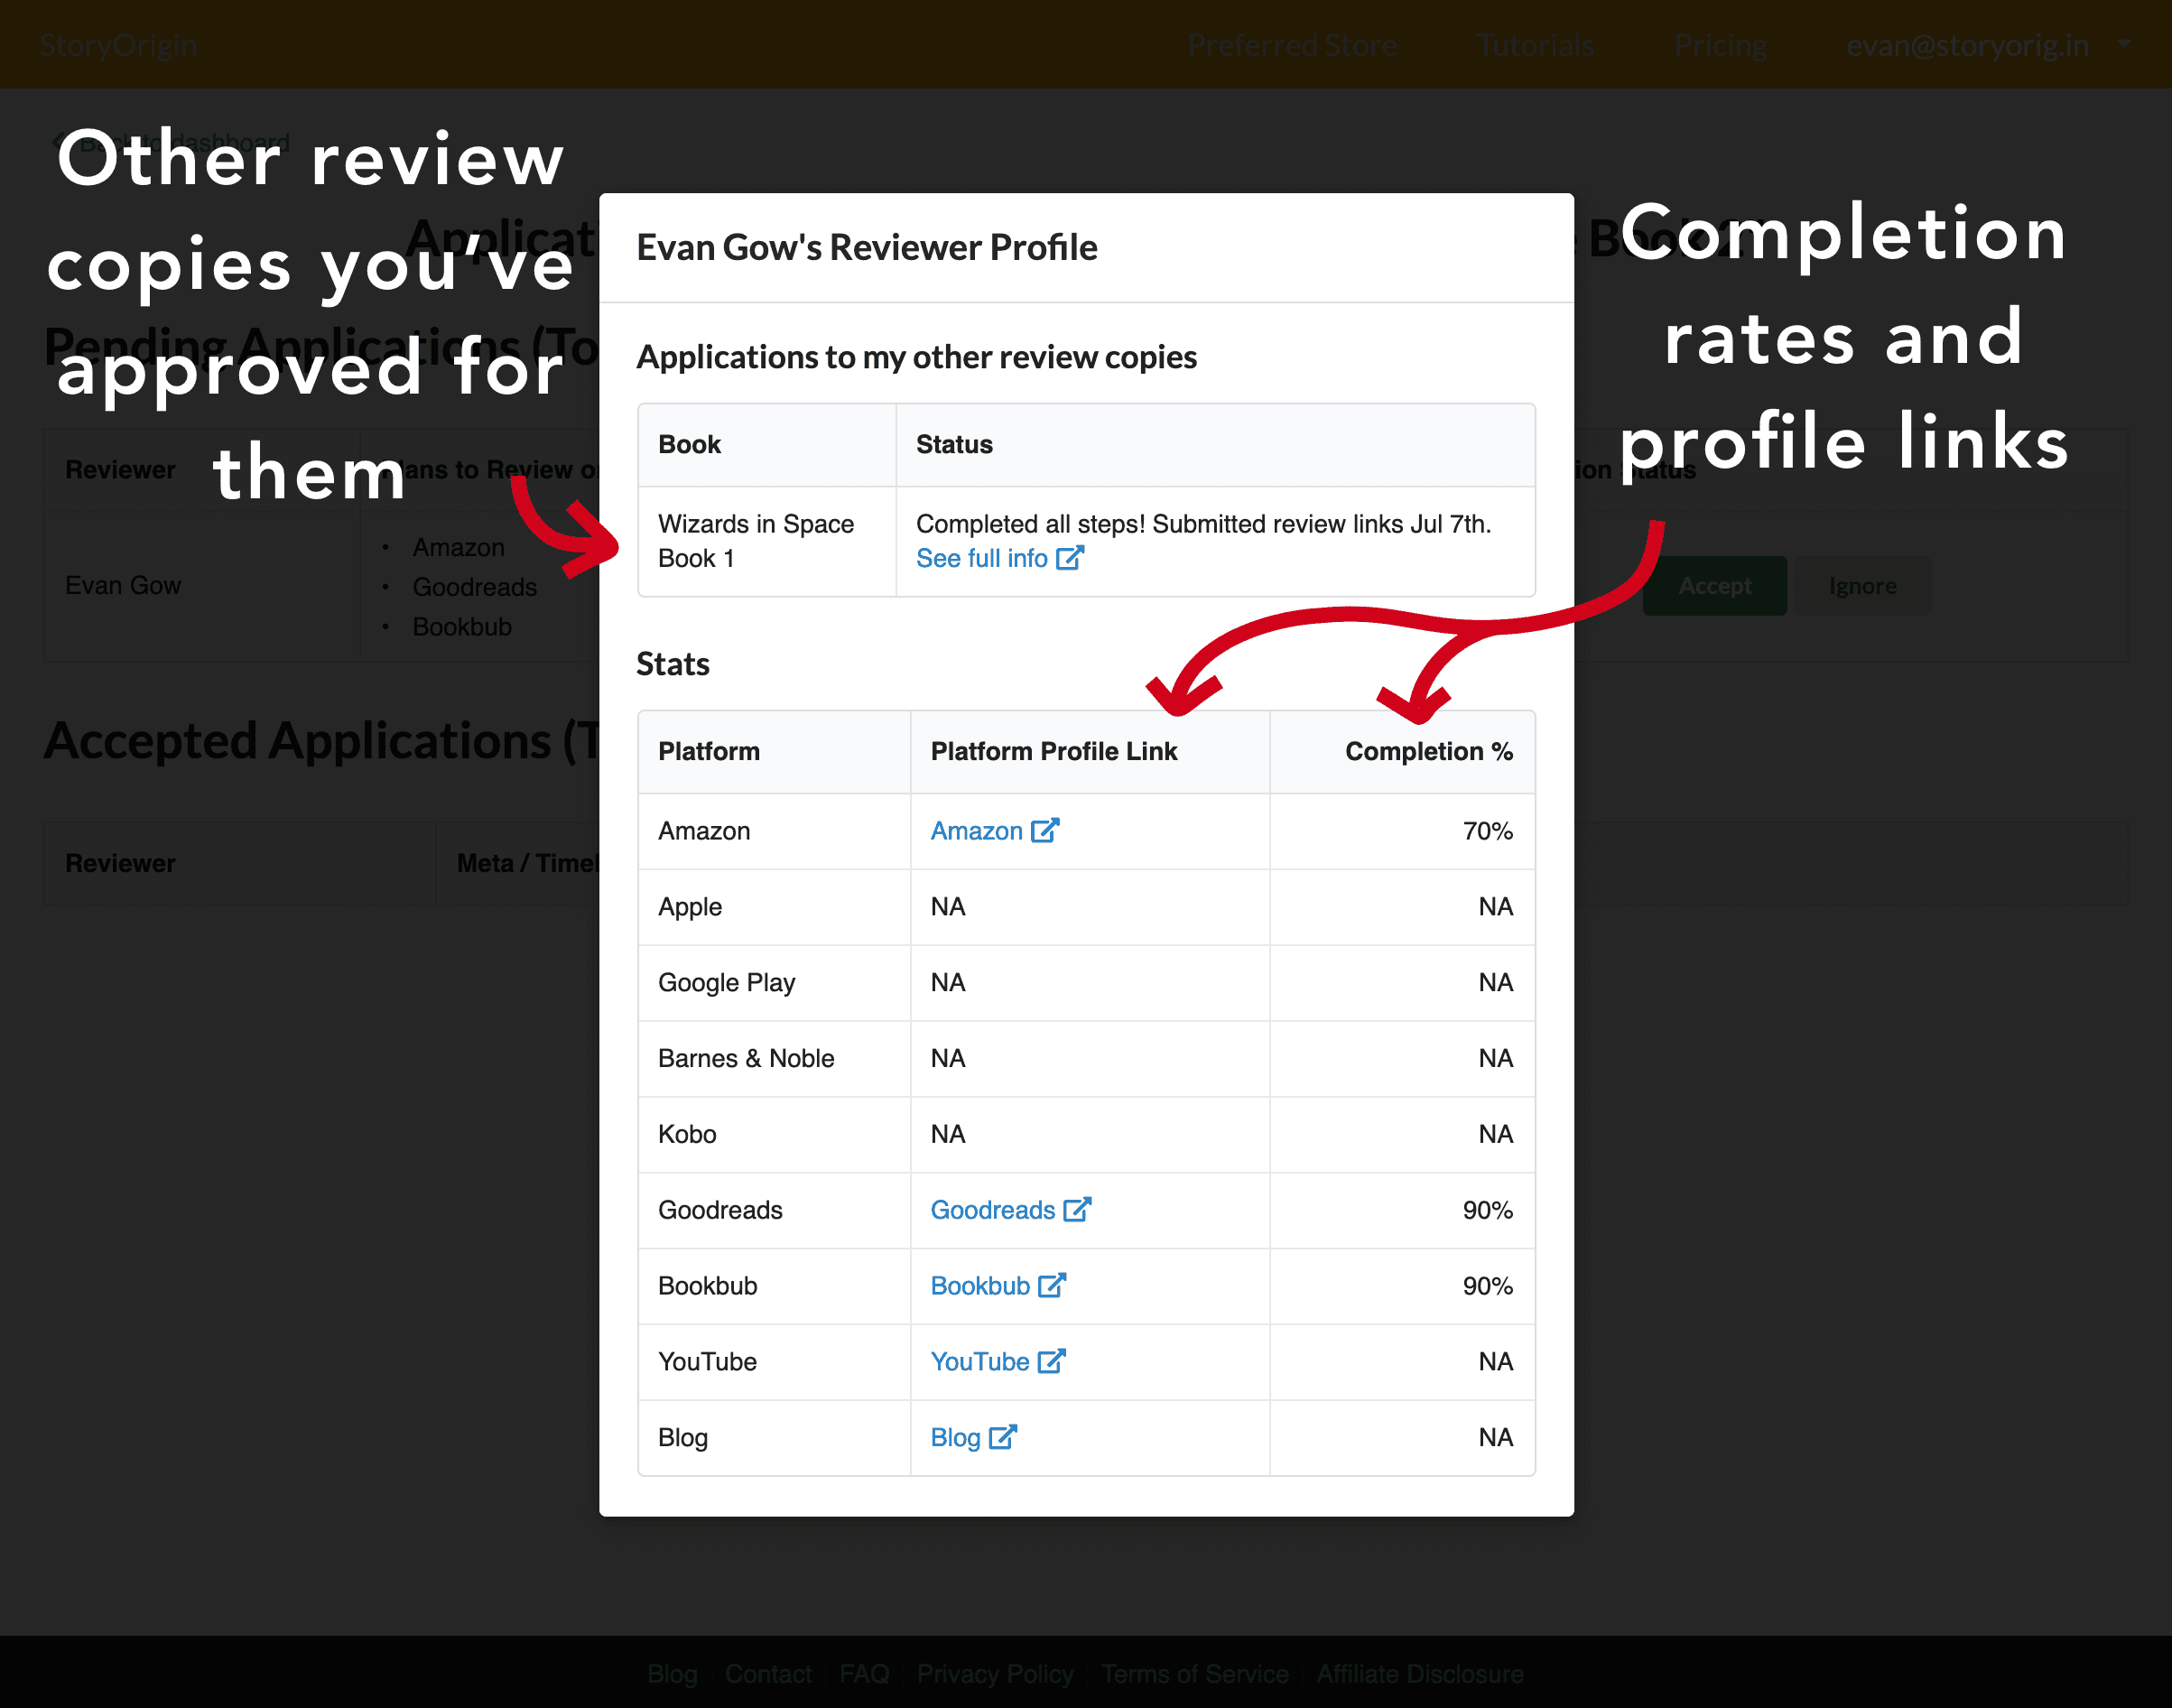This screenshot has height=1708, width=2172.
Task: Open the Tutorials menu
Action: tap(1534, 44)
